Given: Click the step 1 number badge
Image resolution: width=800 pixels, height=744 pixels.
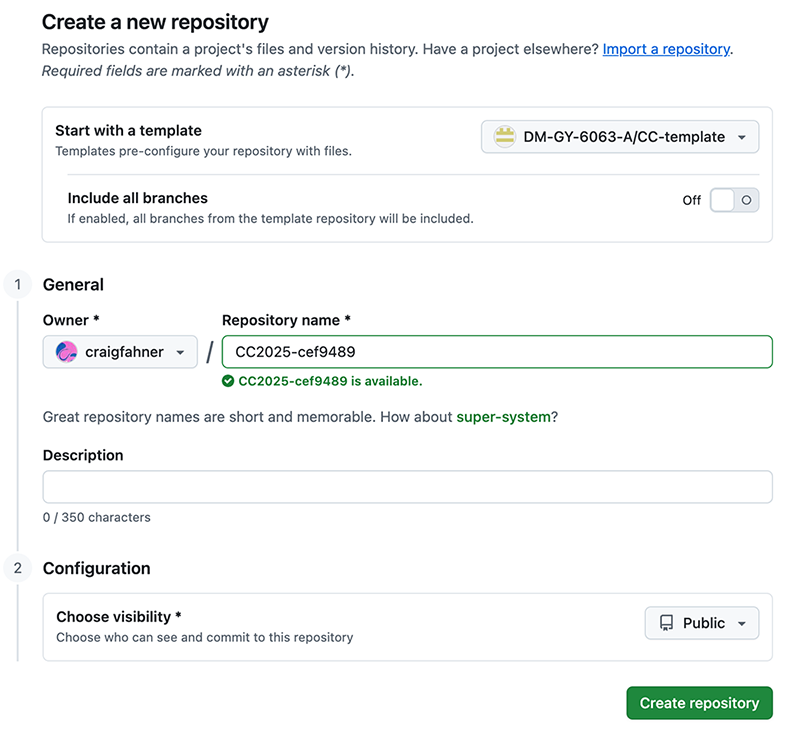Looking at the screenshot, I should pyautogui.click(x=17, y=285).
